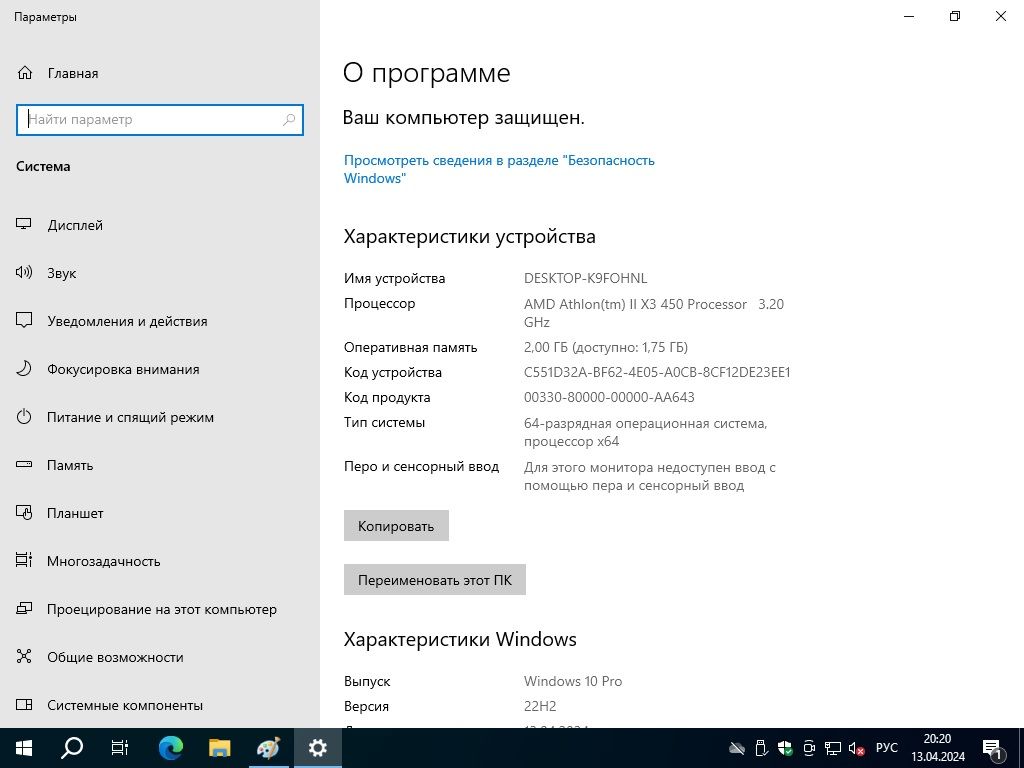1024x768 pixels.
Task: Click the Копировать button
Action: tap(396, 526)
